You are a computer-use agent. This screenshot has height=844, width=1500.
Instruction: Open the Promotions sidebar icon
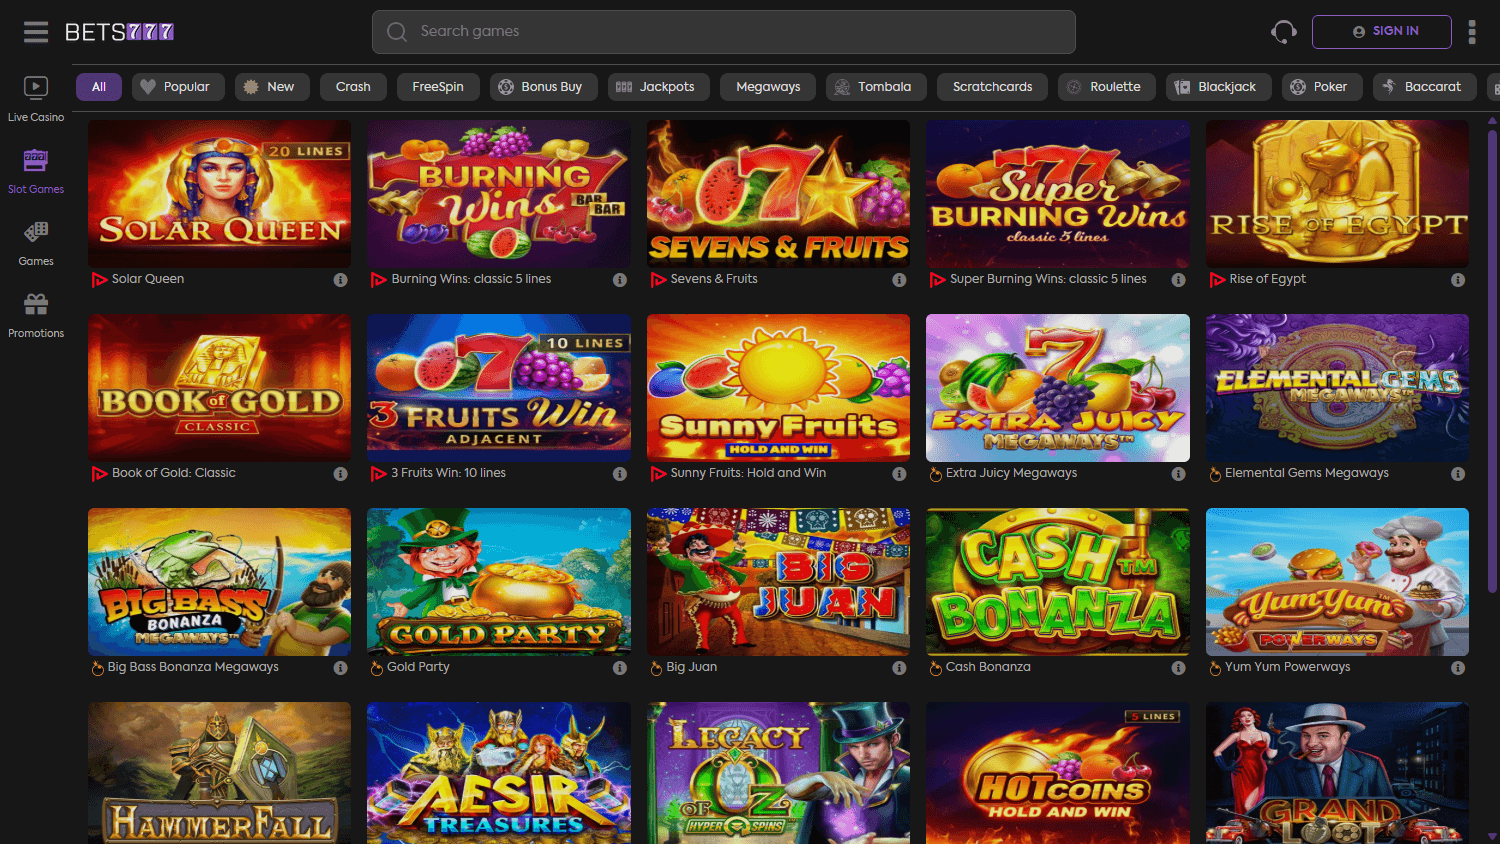tap(36, 314)
